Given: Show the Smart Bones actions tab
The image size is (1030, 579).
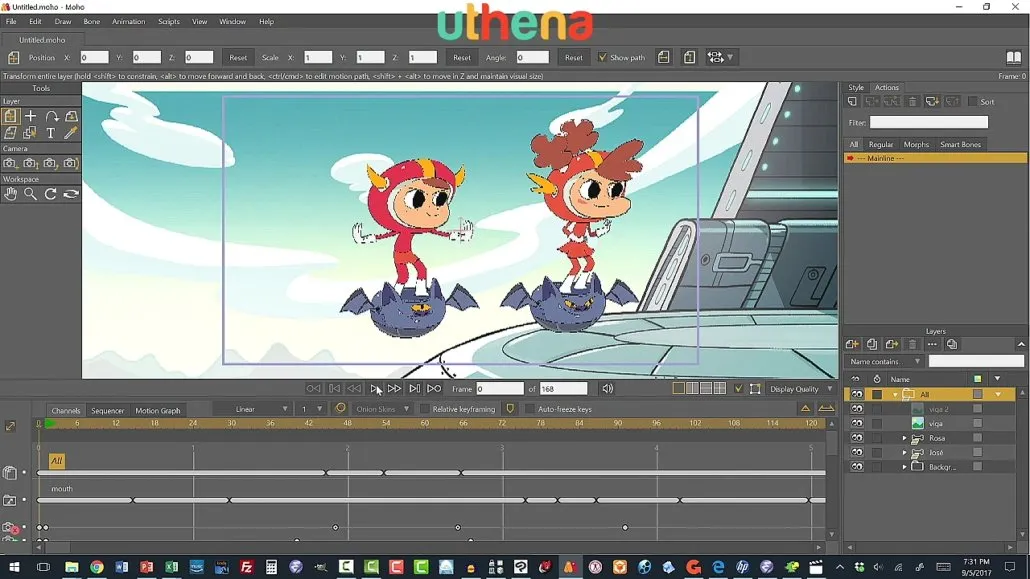Looking at the screenshot, I should [960, 145].
